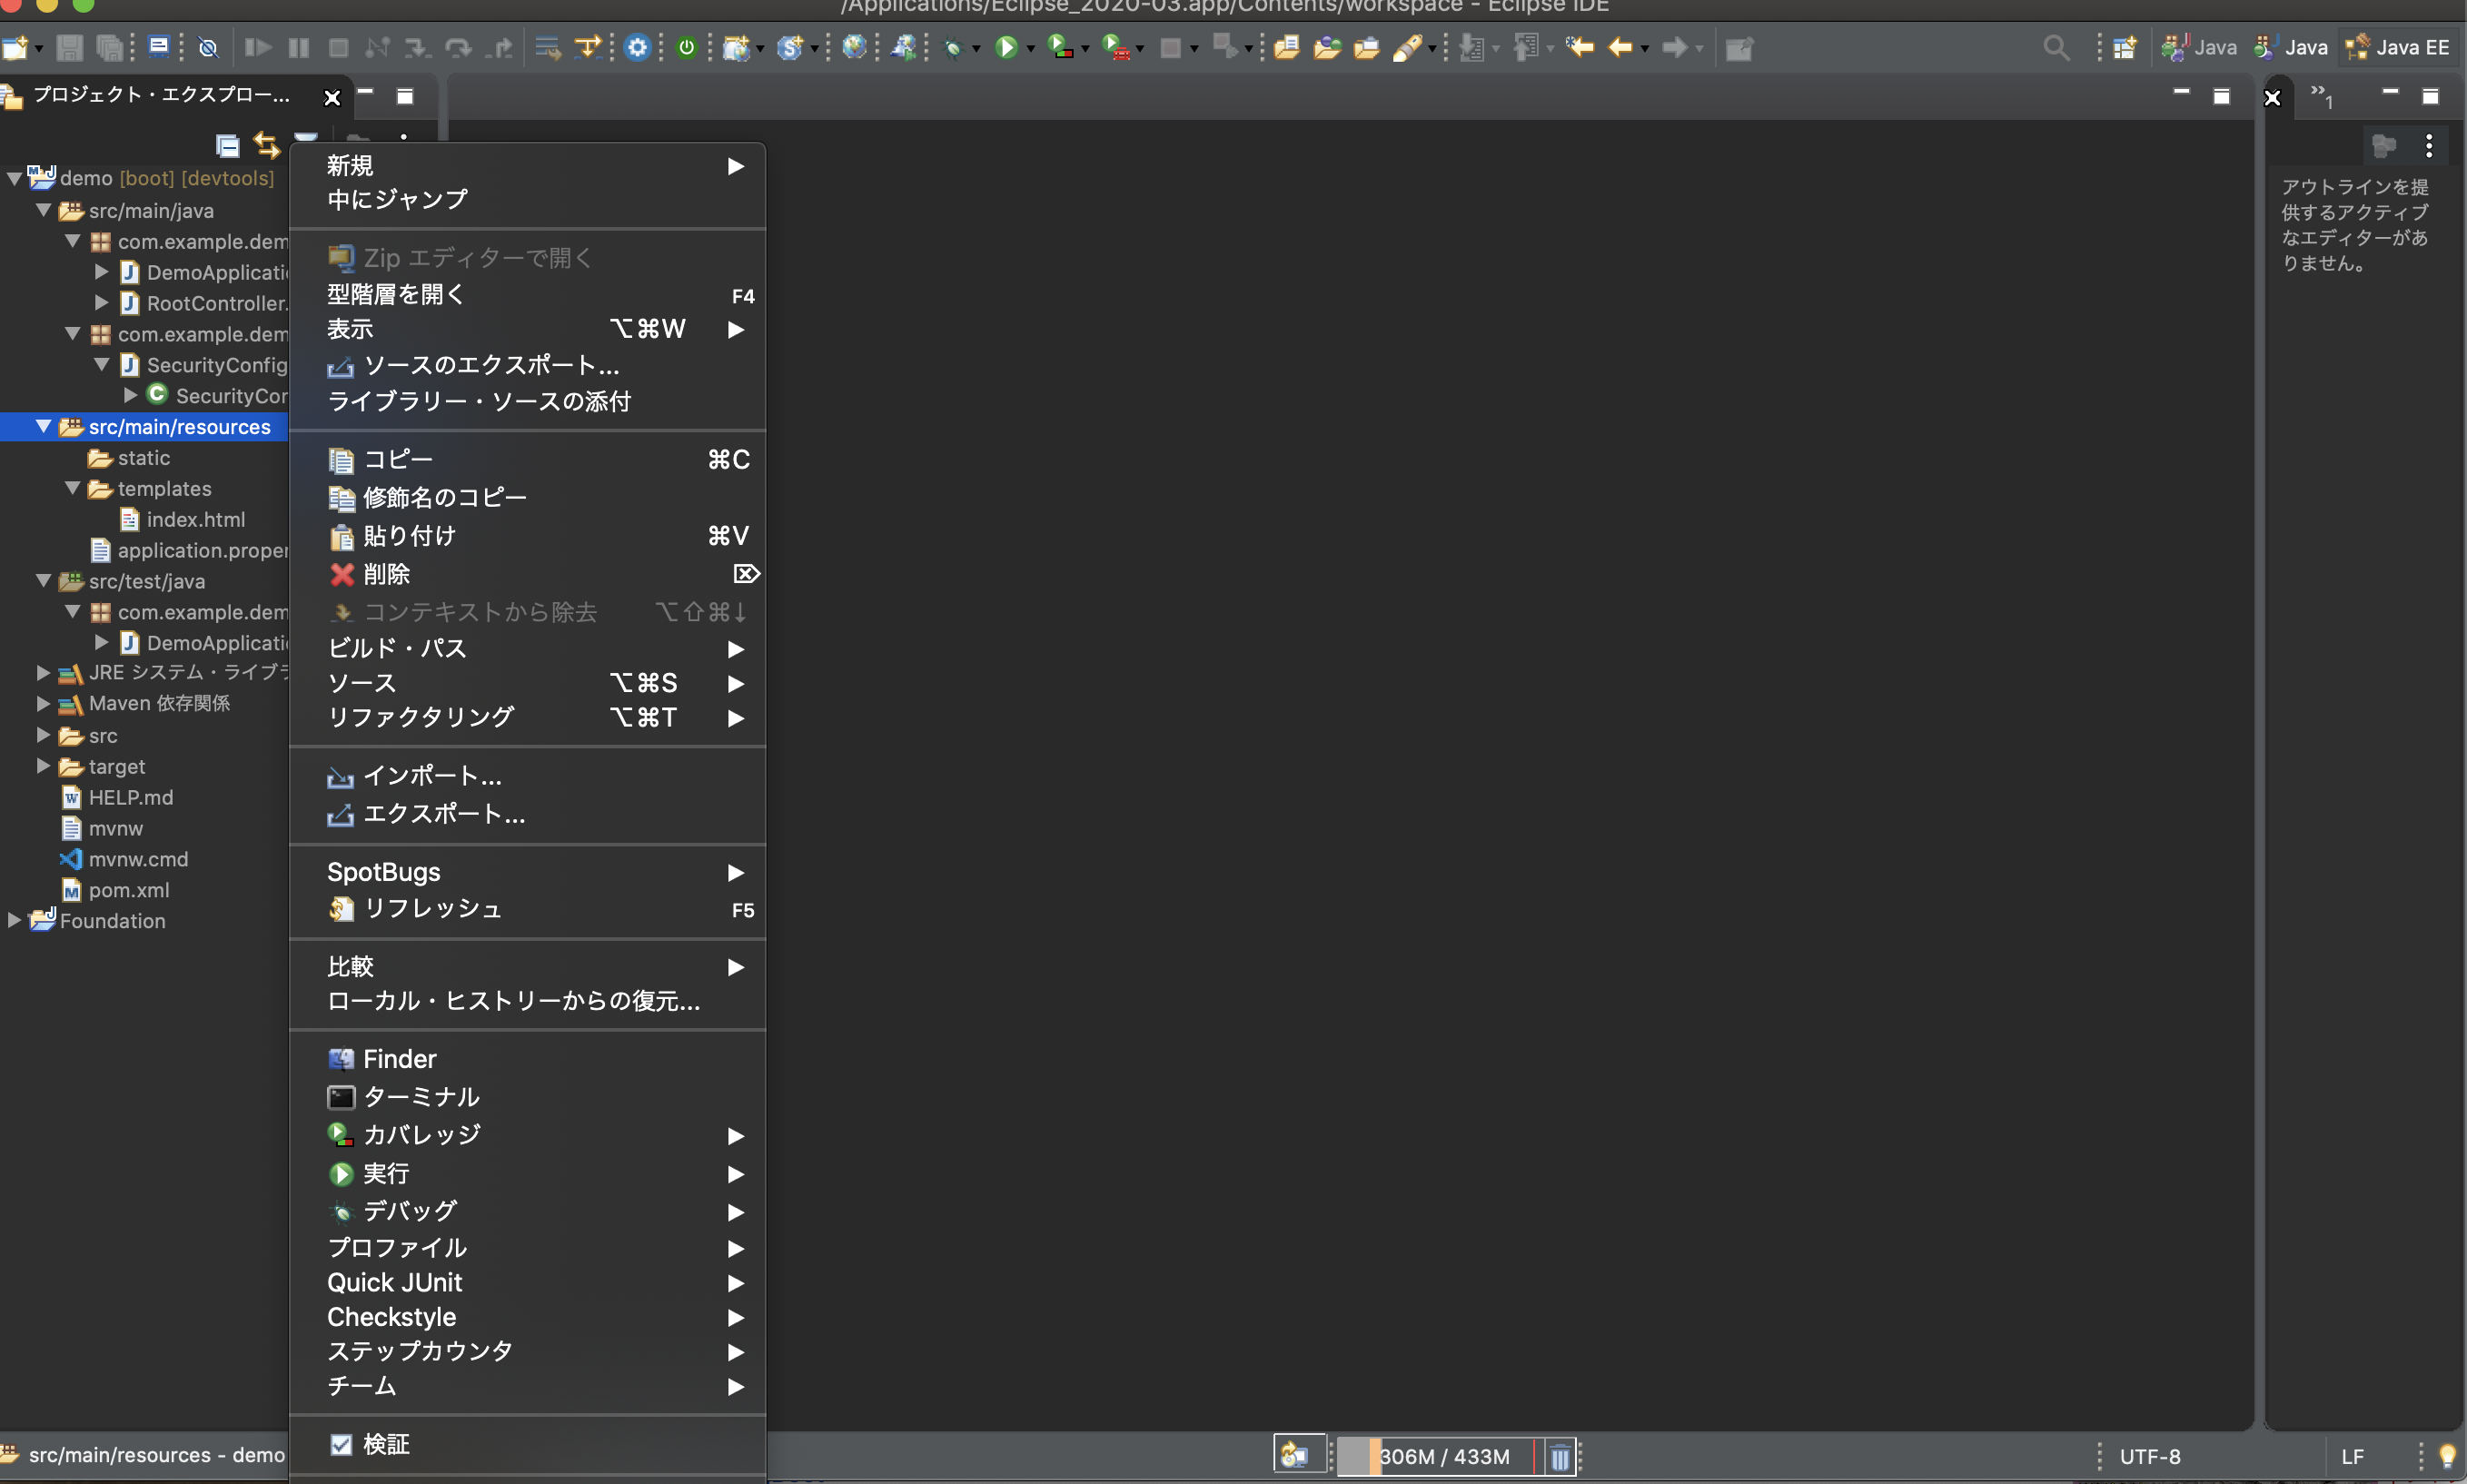Click the Resume debug toolbar icon
This screenshot has width=2467, height=1484.
coord(257,47)
